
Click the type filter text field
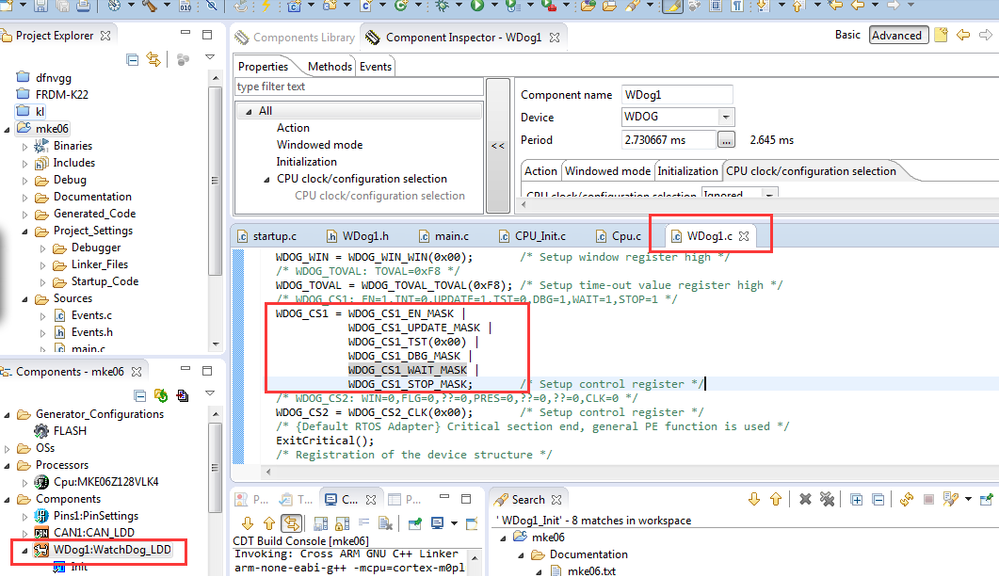point(359,87)
